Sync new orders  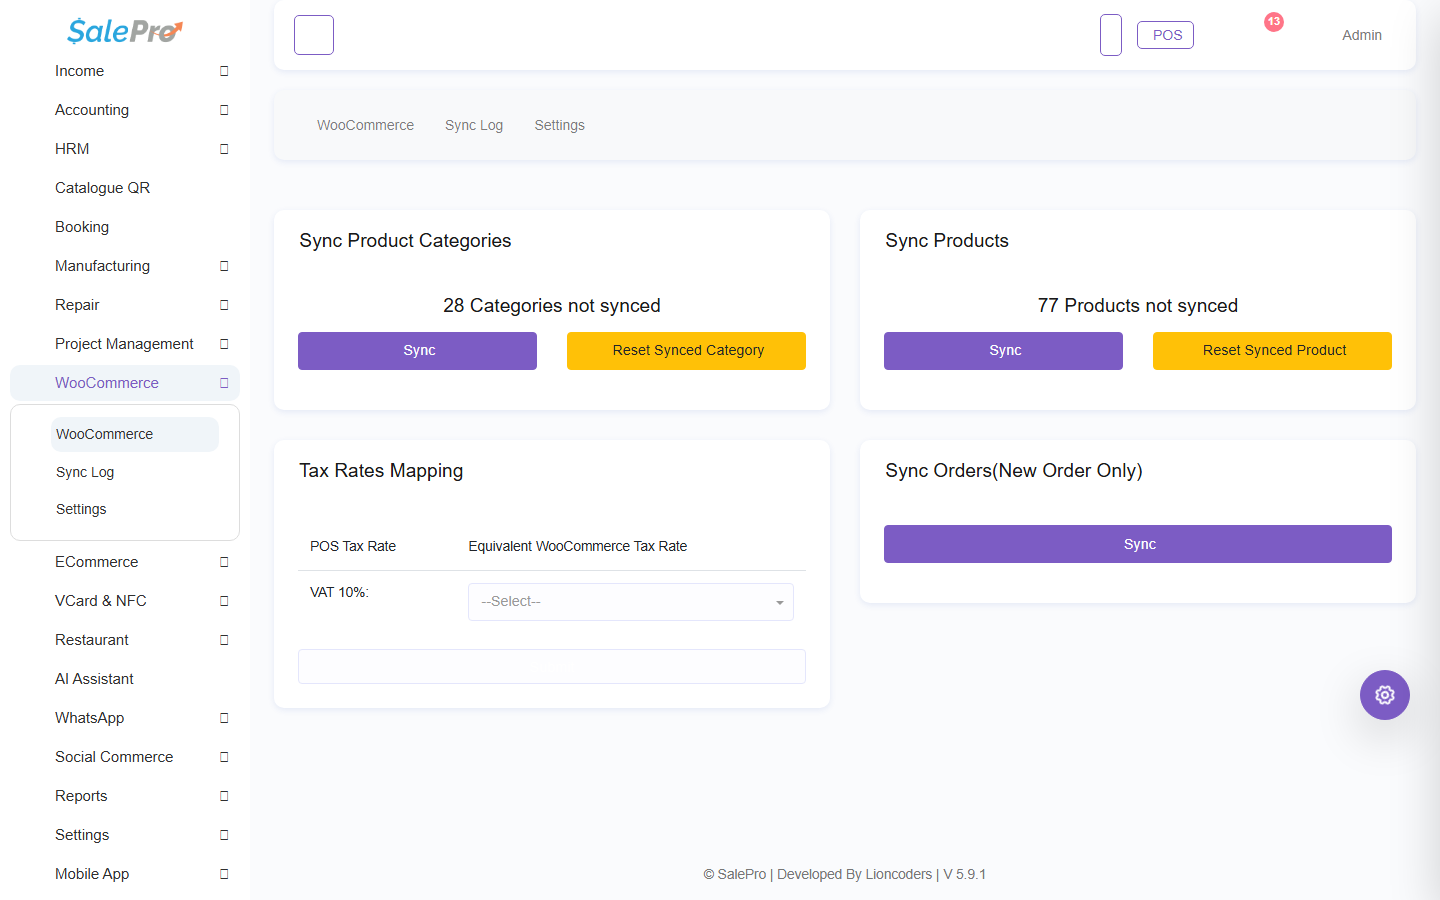tap(1138, 544)
